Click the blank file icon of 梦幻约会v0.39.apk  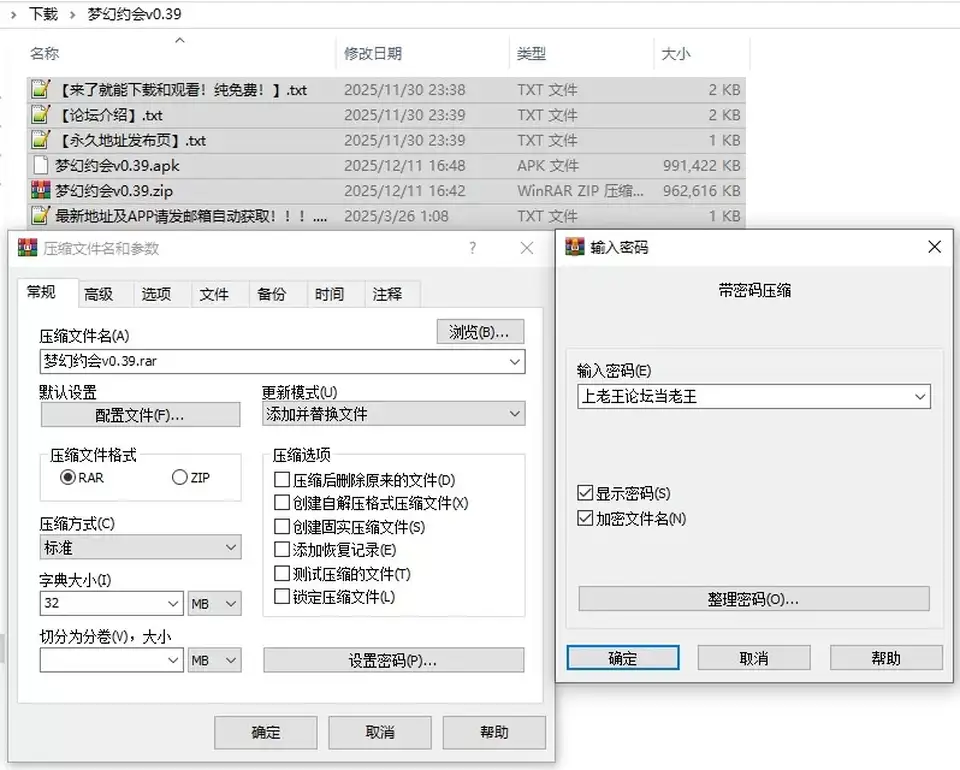40,165
